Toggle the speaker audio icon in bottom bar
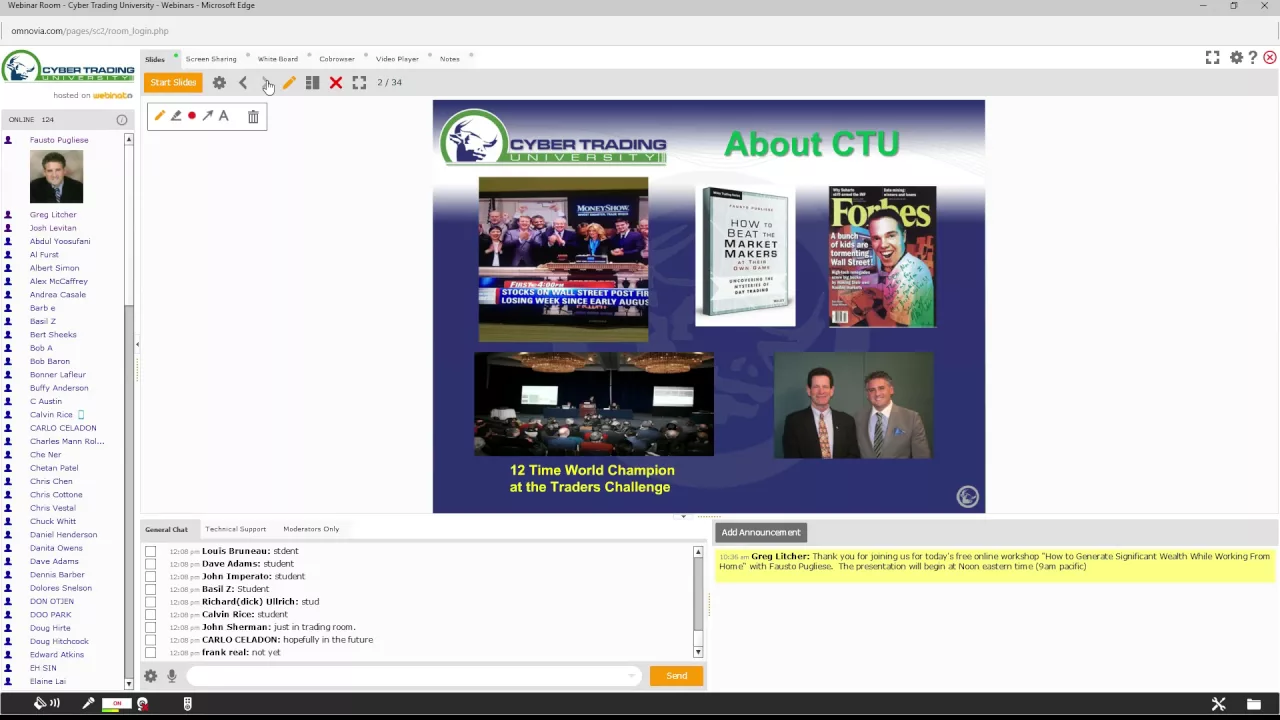This screenshot has width=1280, height=720. coord(46,704)
